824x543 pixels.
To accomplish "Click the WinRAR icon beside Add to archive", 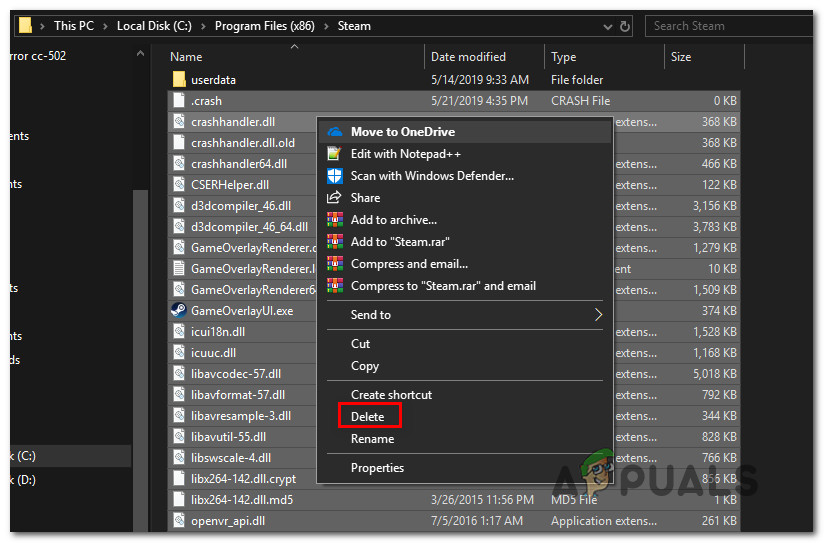I will coord(335,220).
